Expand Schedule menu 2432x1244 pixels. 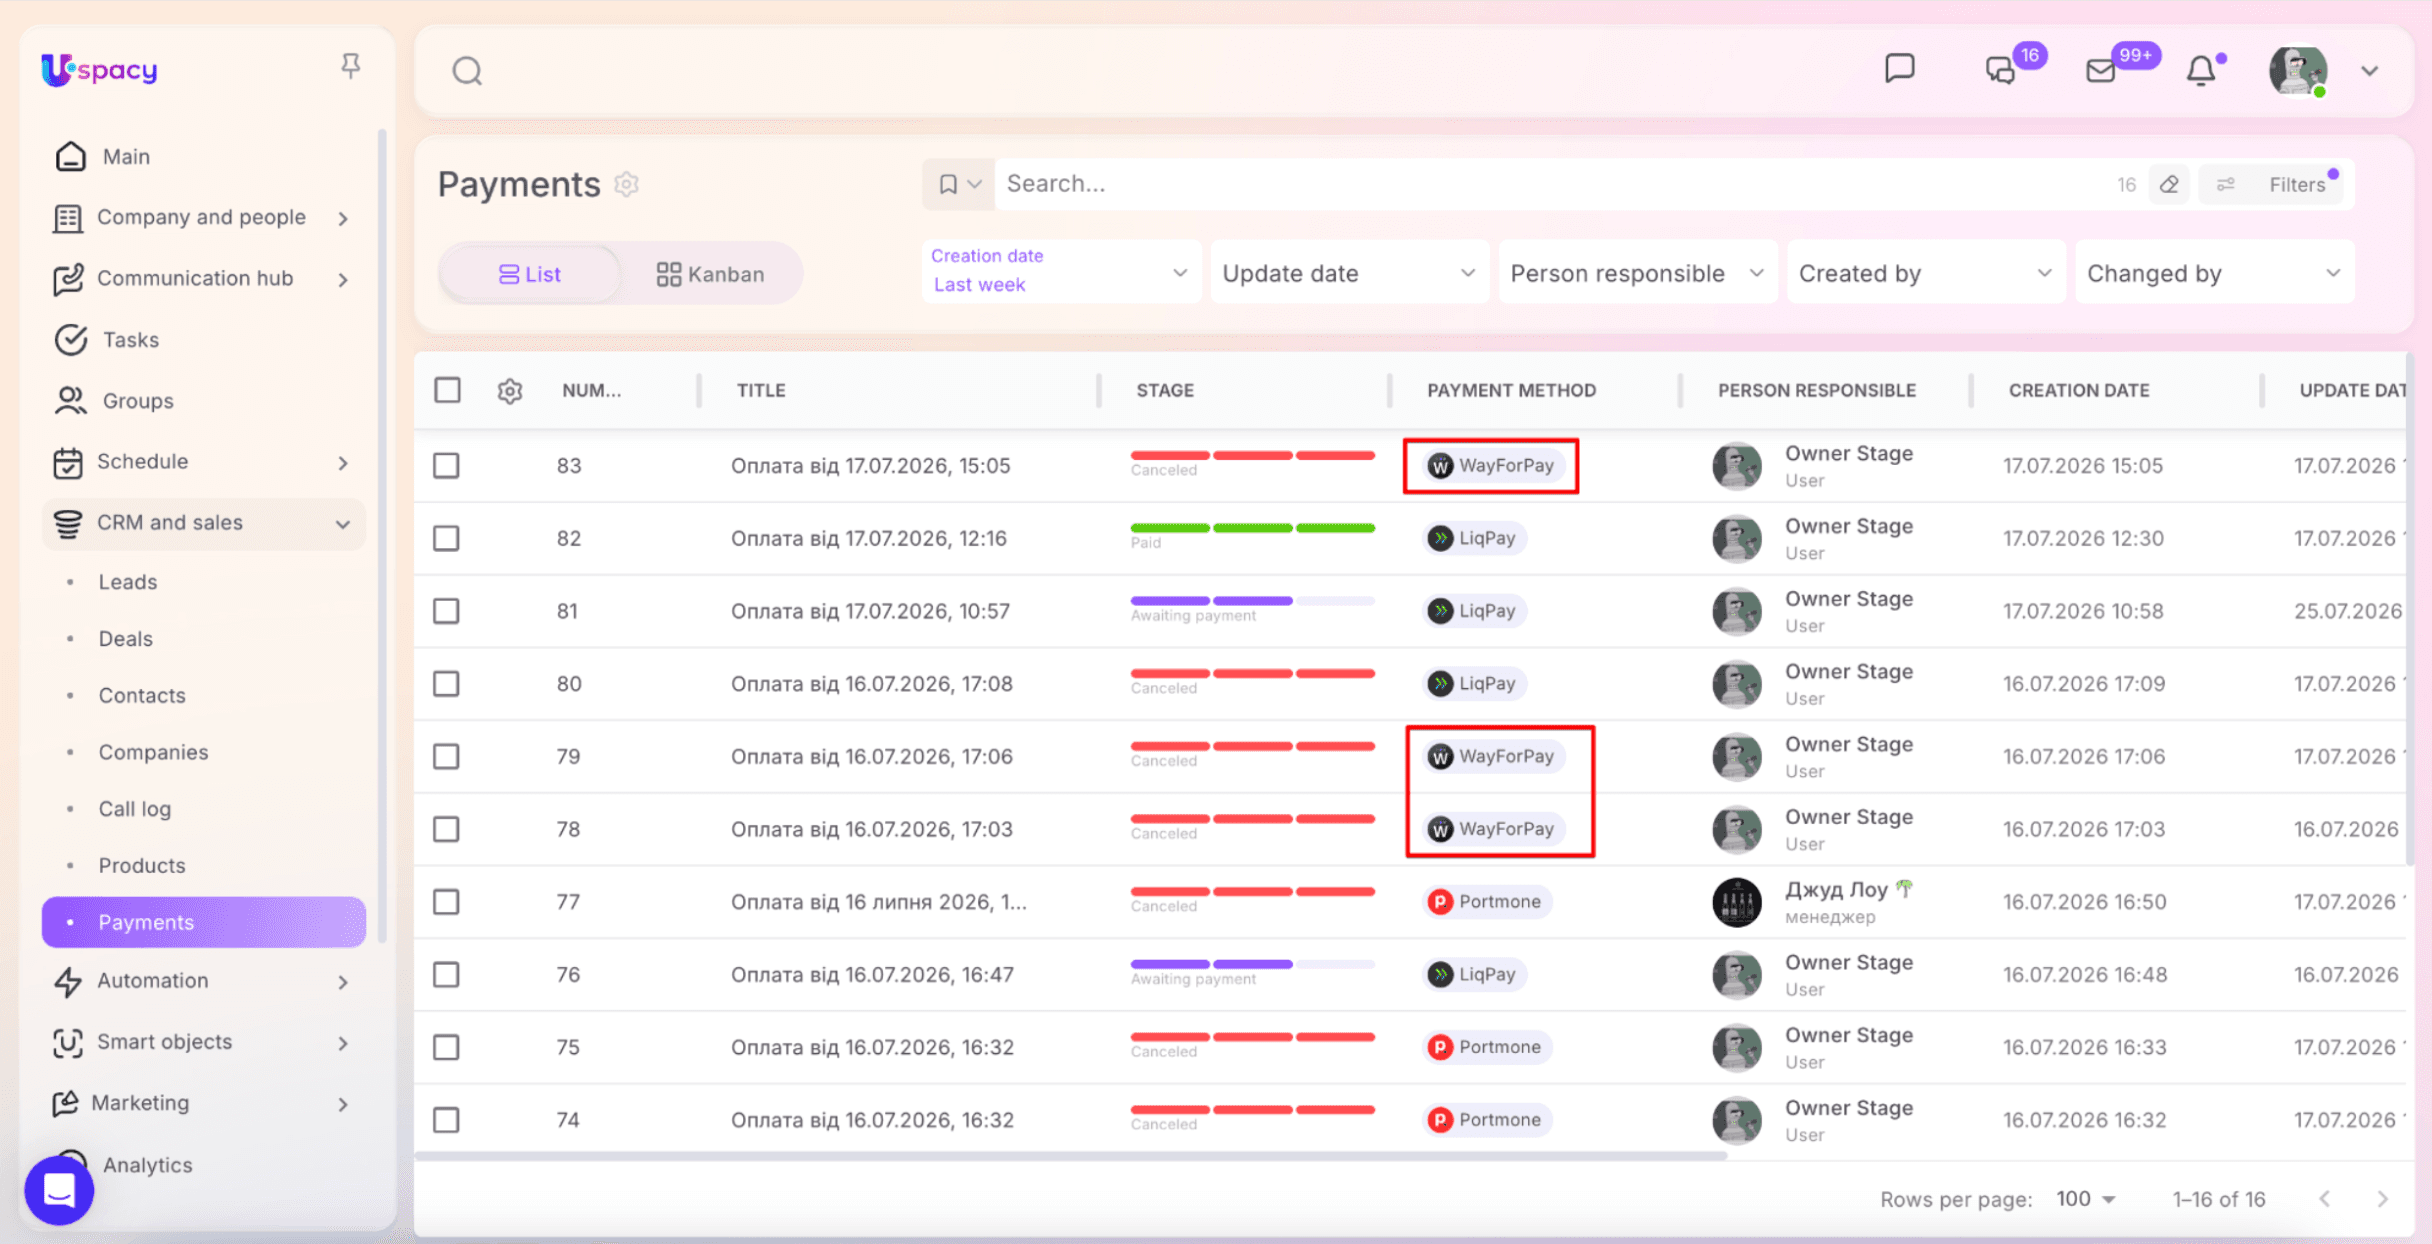[x=203, y=462]
